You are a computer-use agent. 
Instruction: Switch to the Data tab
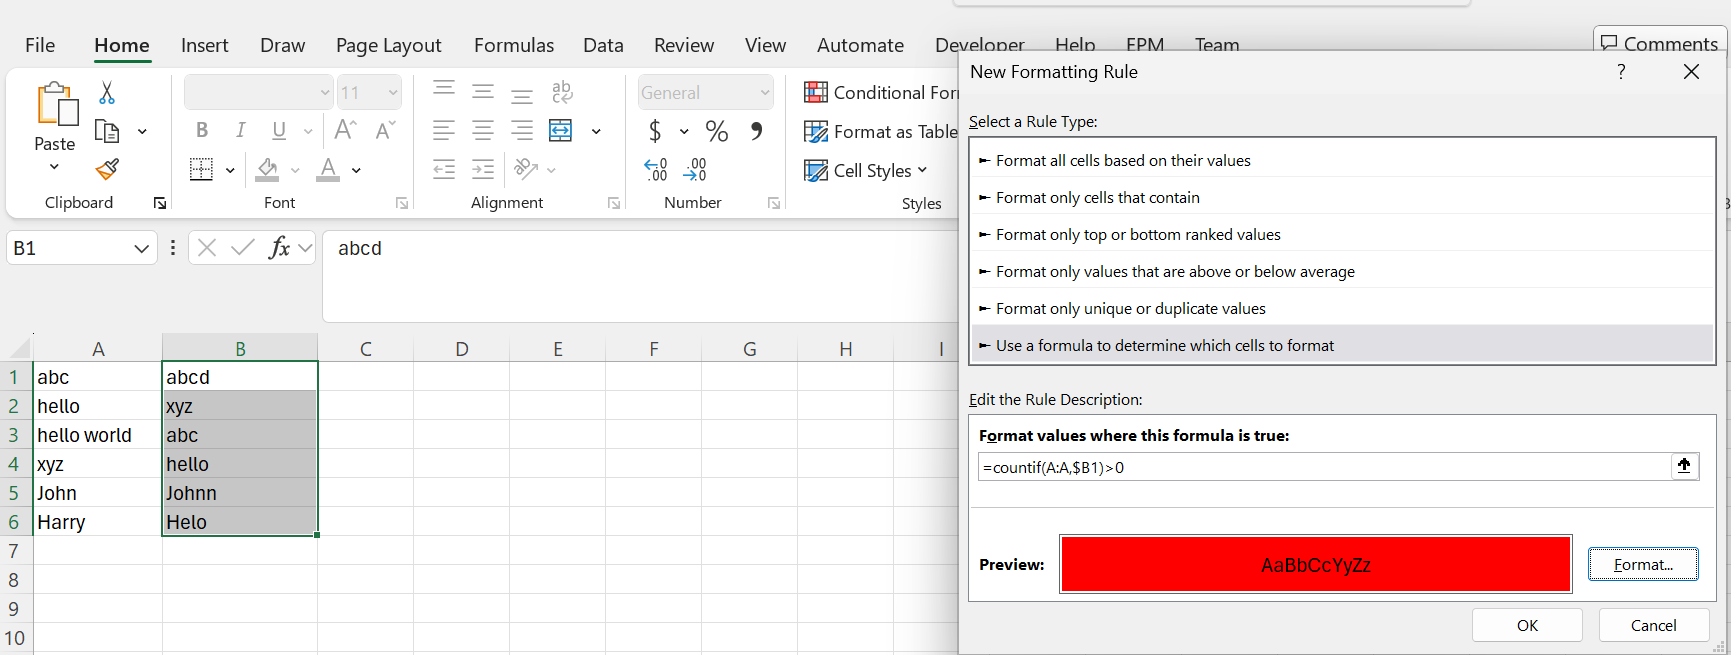point(603,45)
